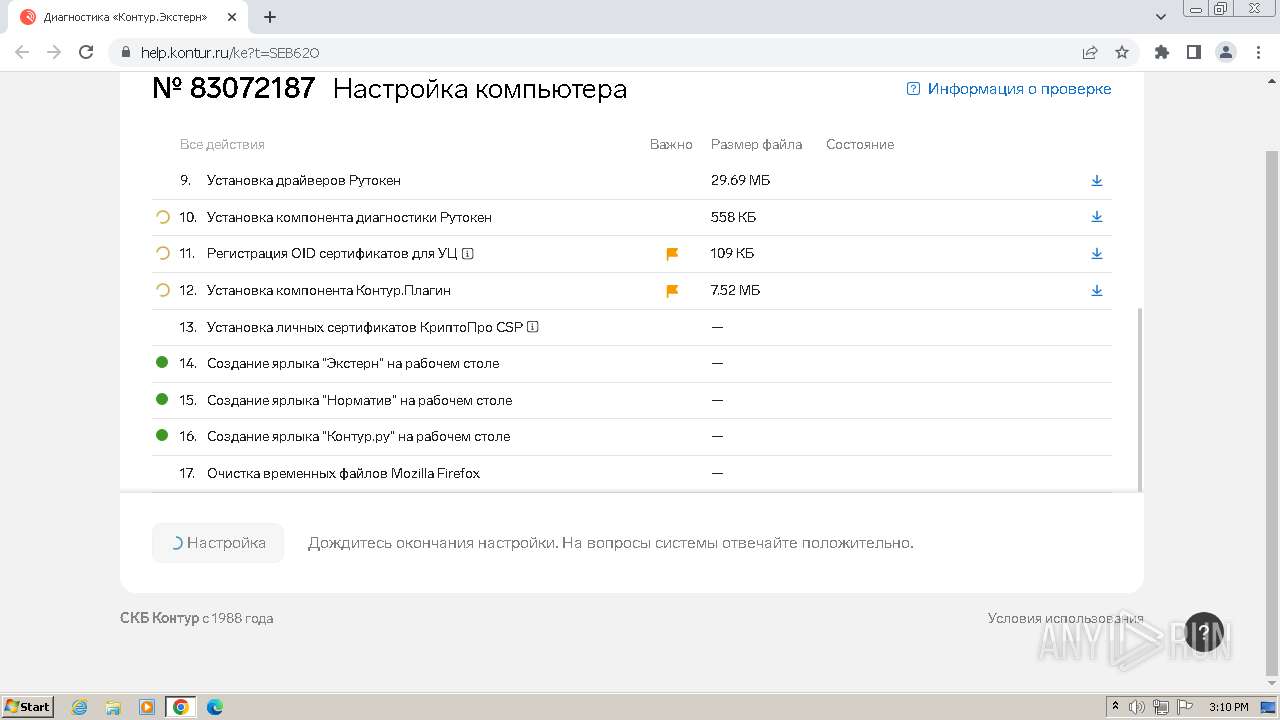This screenshot has height=720, width=1280.
Task: Expand the tab search dropdown arrow
Action: [x=1161, y=17]
